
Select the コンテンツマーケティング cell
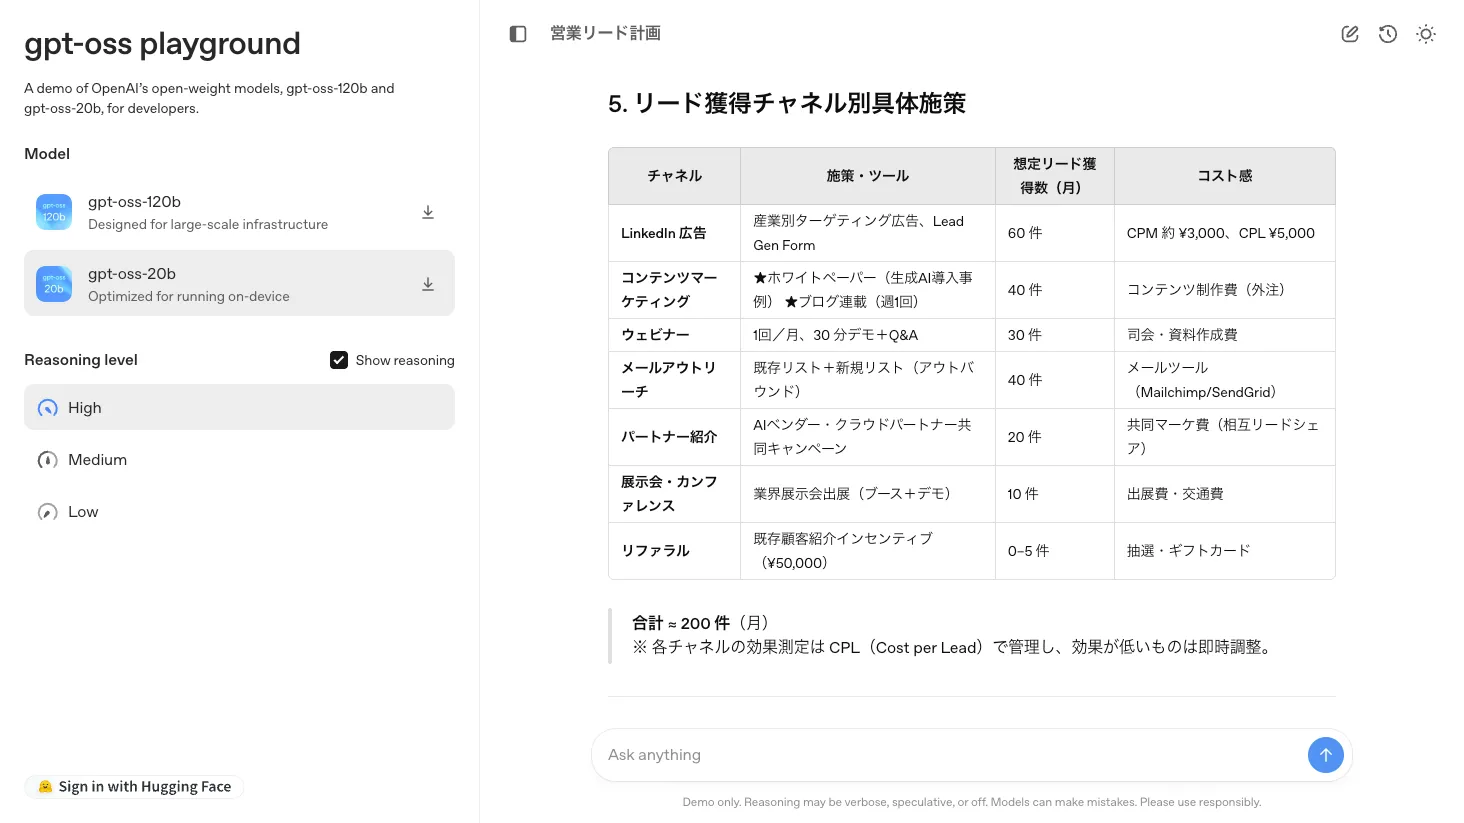coord(675,290)
